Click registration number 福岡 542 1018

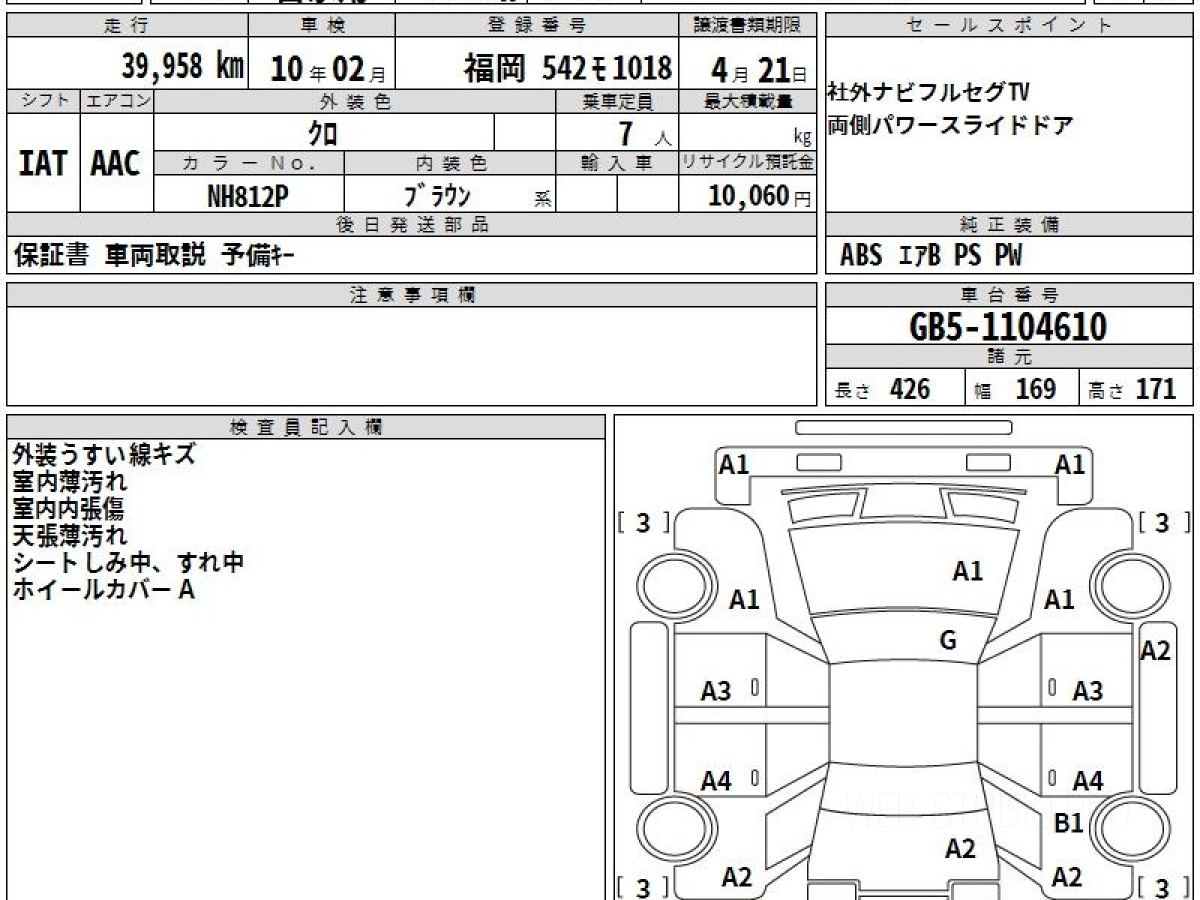coord(567,68)
